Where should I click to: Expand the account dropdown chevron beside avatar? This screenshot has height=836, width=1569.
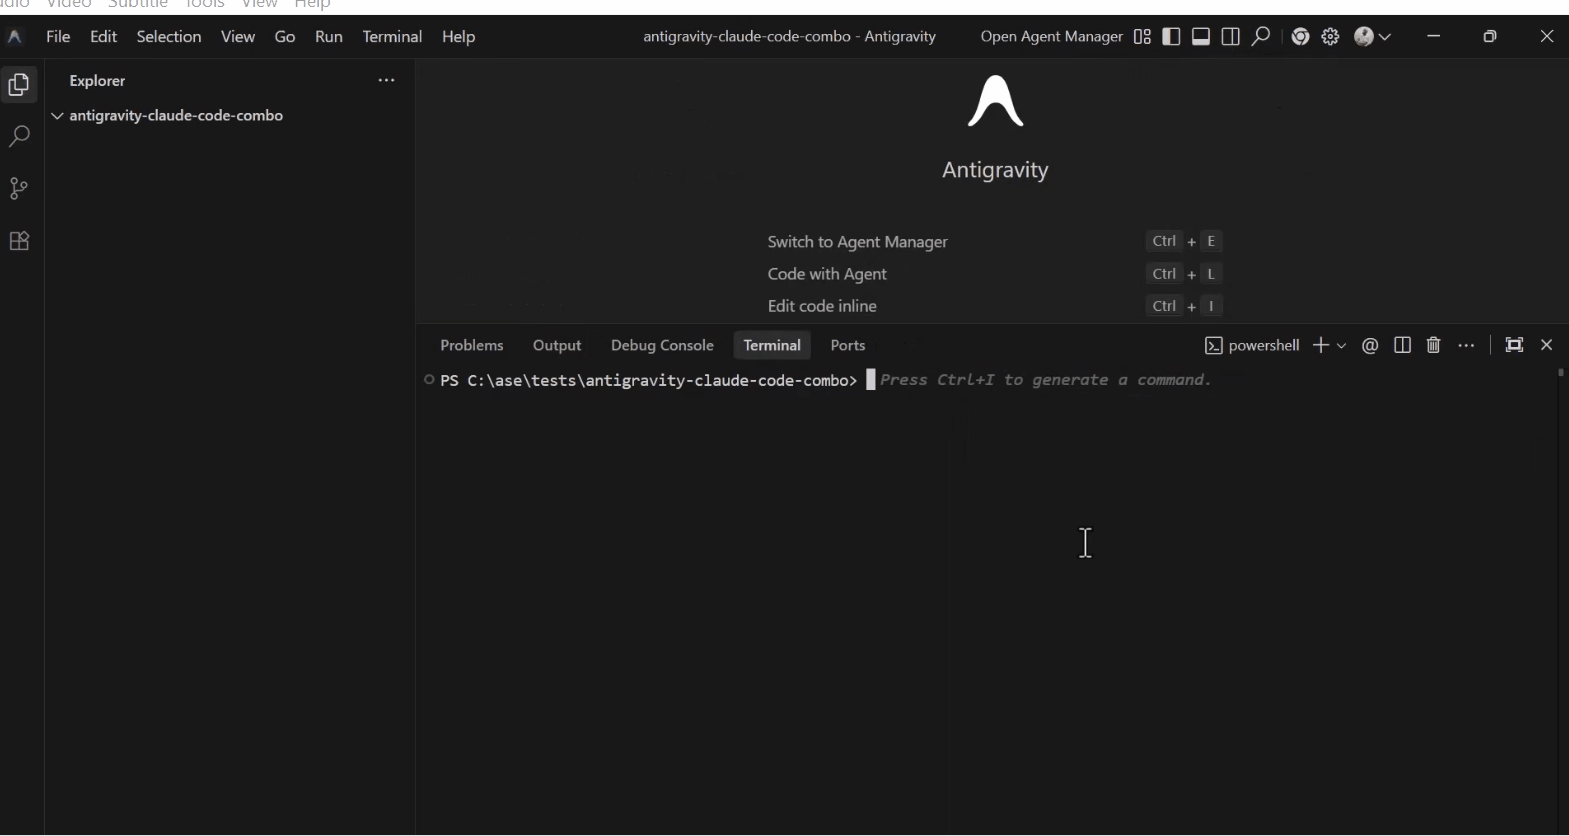pos(1385,37)
